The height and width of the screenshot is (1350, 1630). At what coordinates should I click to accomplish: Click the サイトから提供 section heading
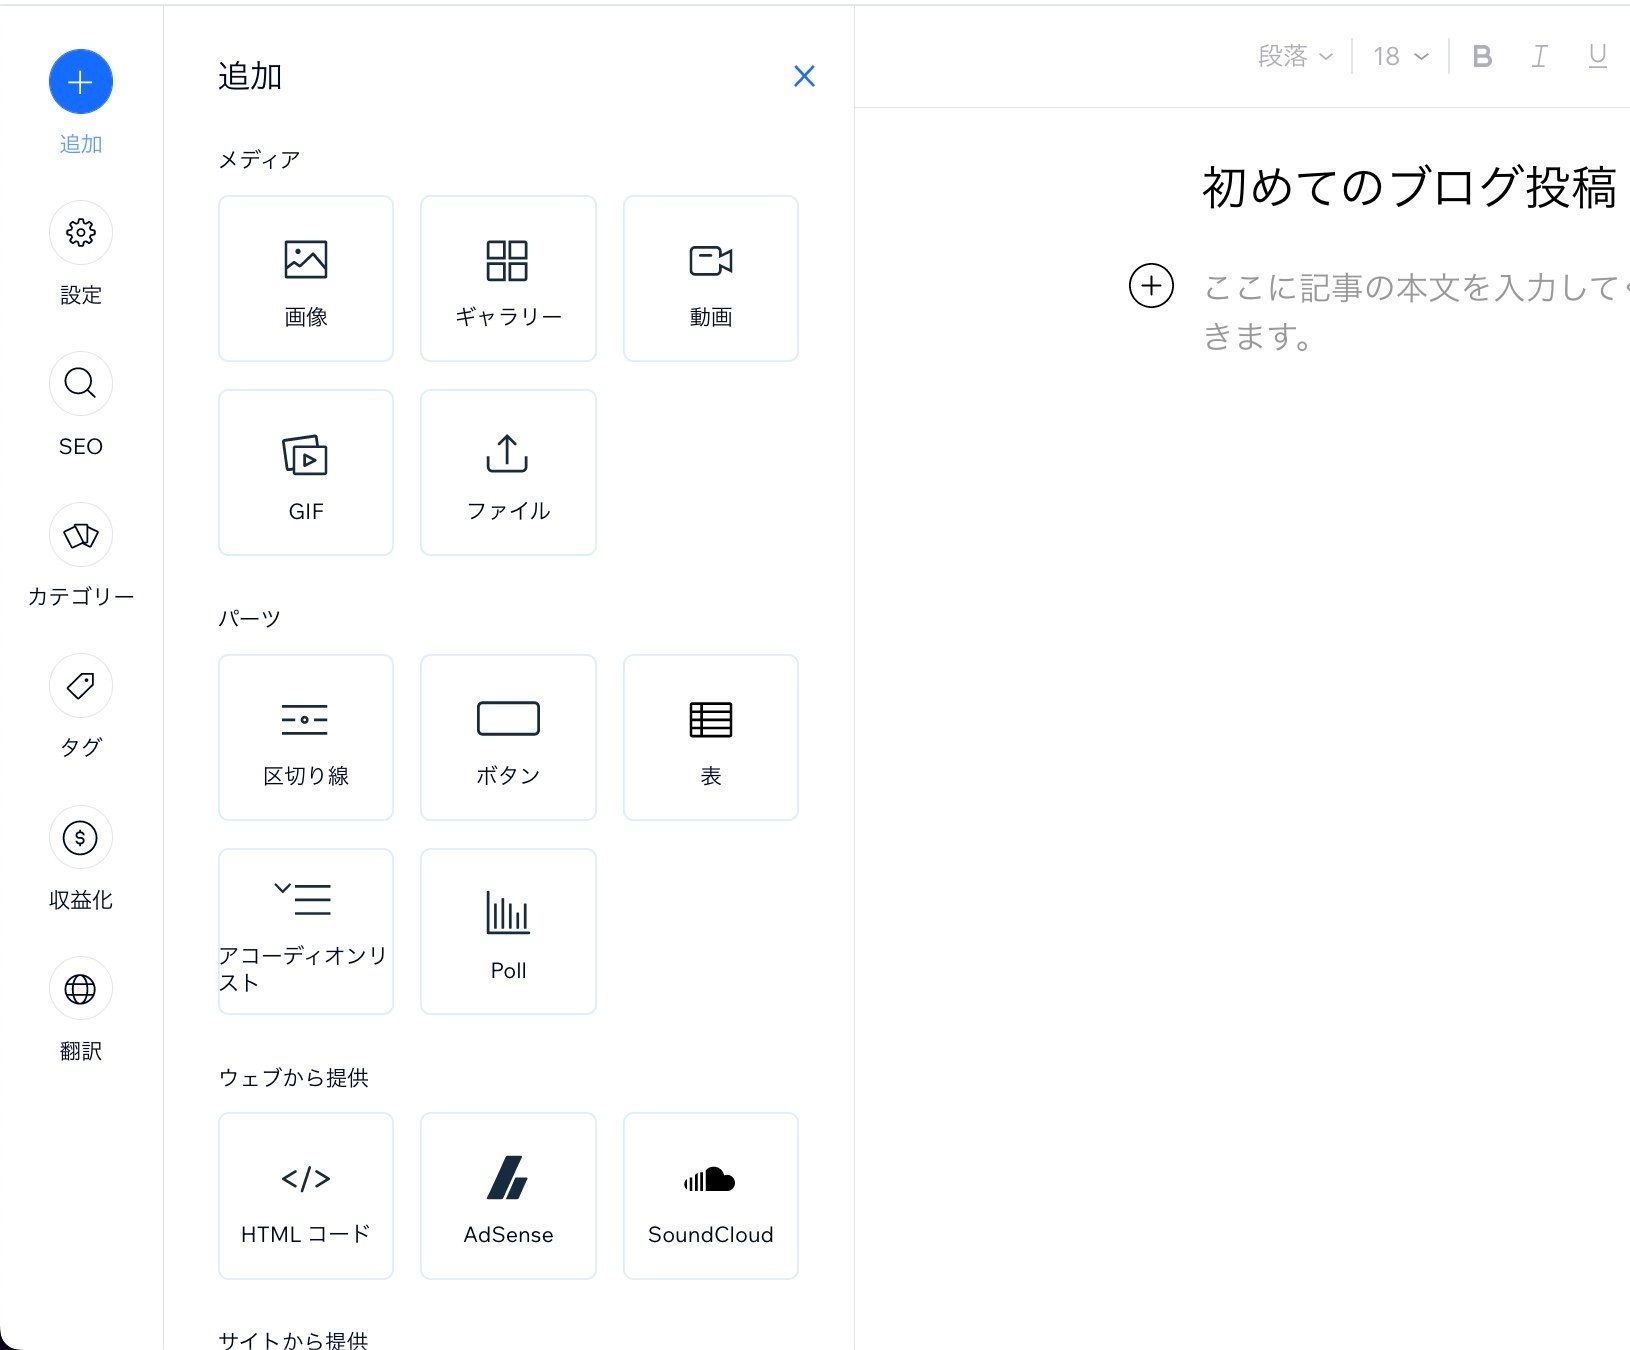tap(294, 1340)
